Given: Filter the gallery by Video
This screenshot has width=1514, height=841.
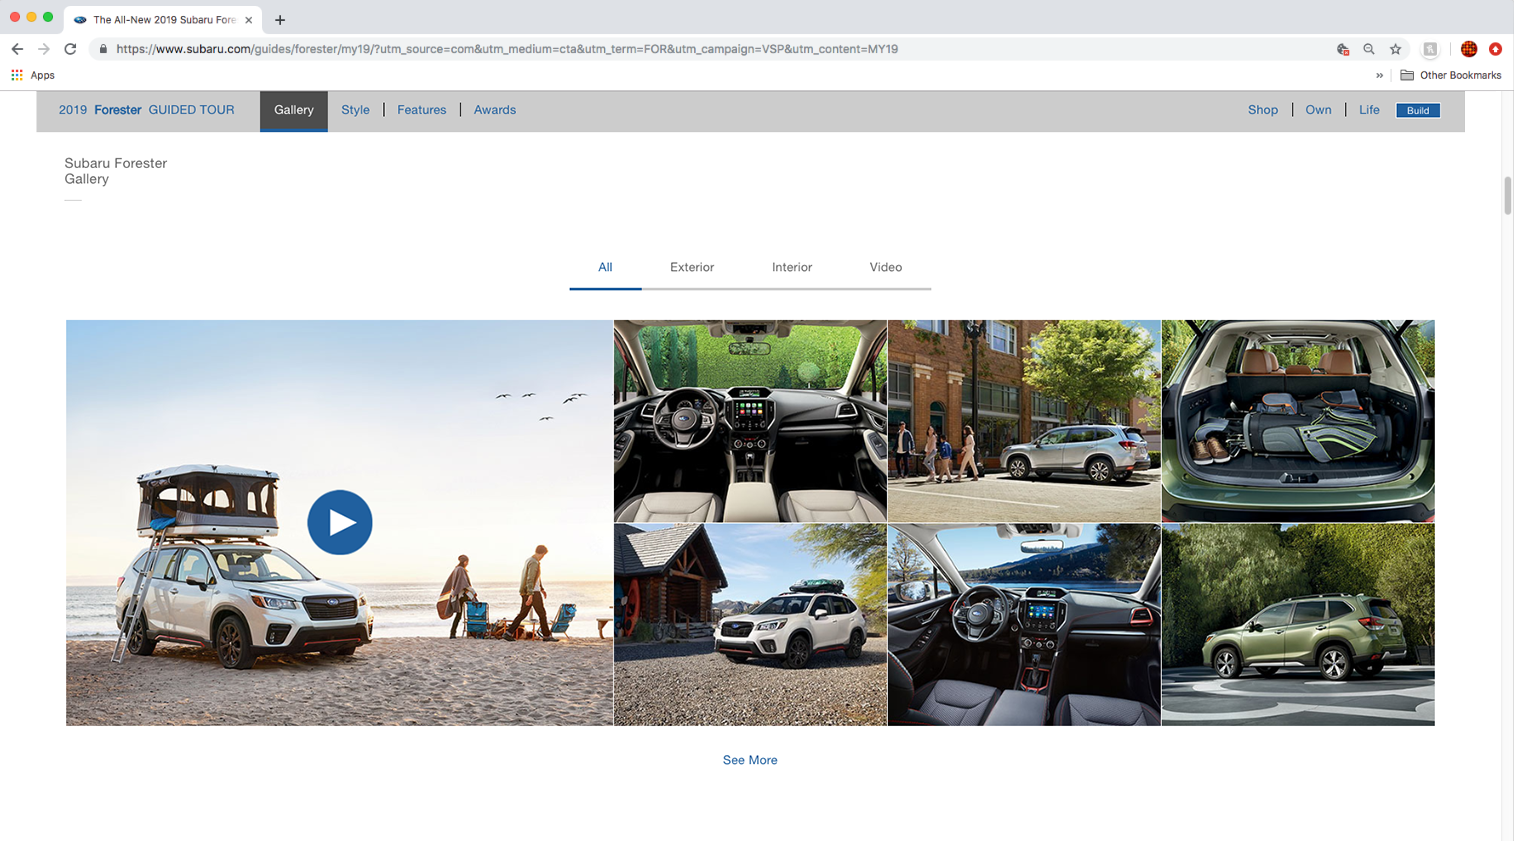Looking at the screenshot, I should pos(886,267).
